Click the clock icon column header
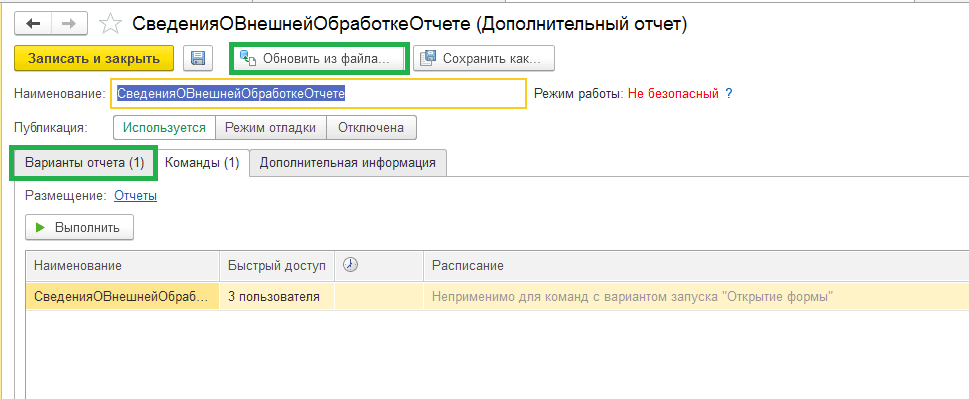 [x=350, y=265]
